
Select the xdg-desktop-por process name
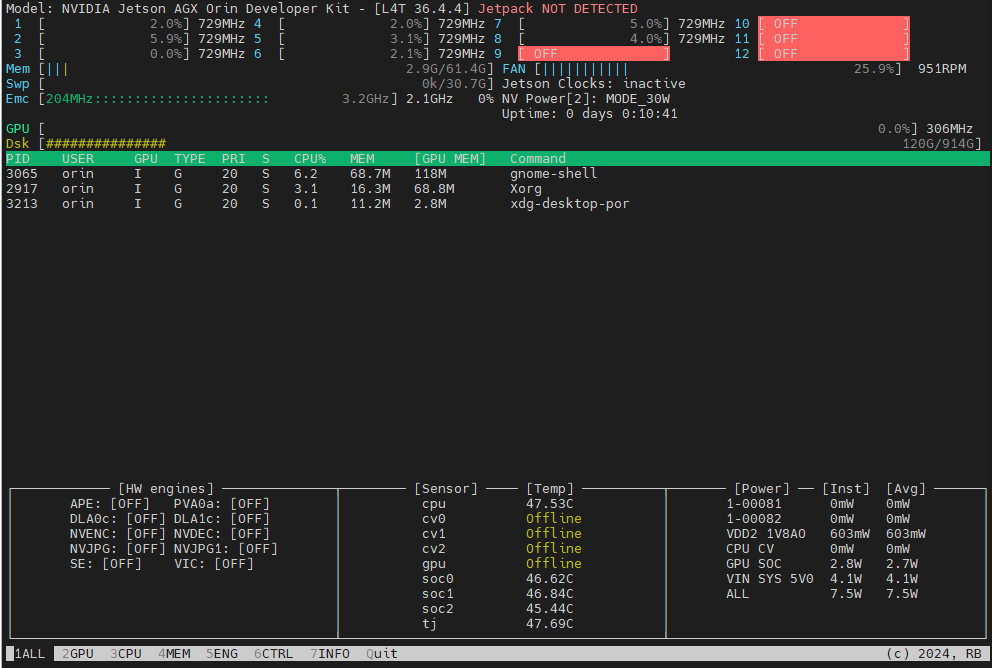tap(569, 204)
